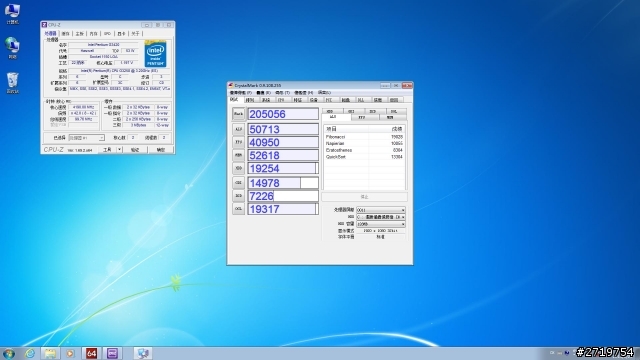This screenshot has width=640, height=360.
Task: Click the total score field 205056
Action: 283,114
